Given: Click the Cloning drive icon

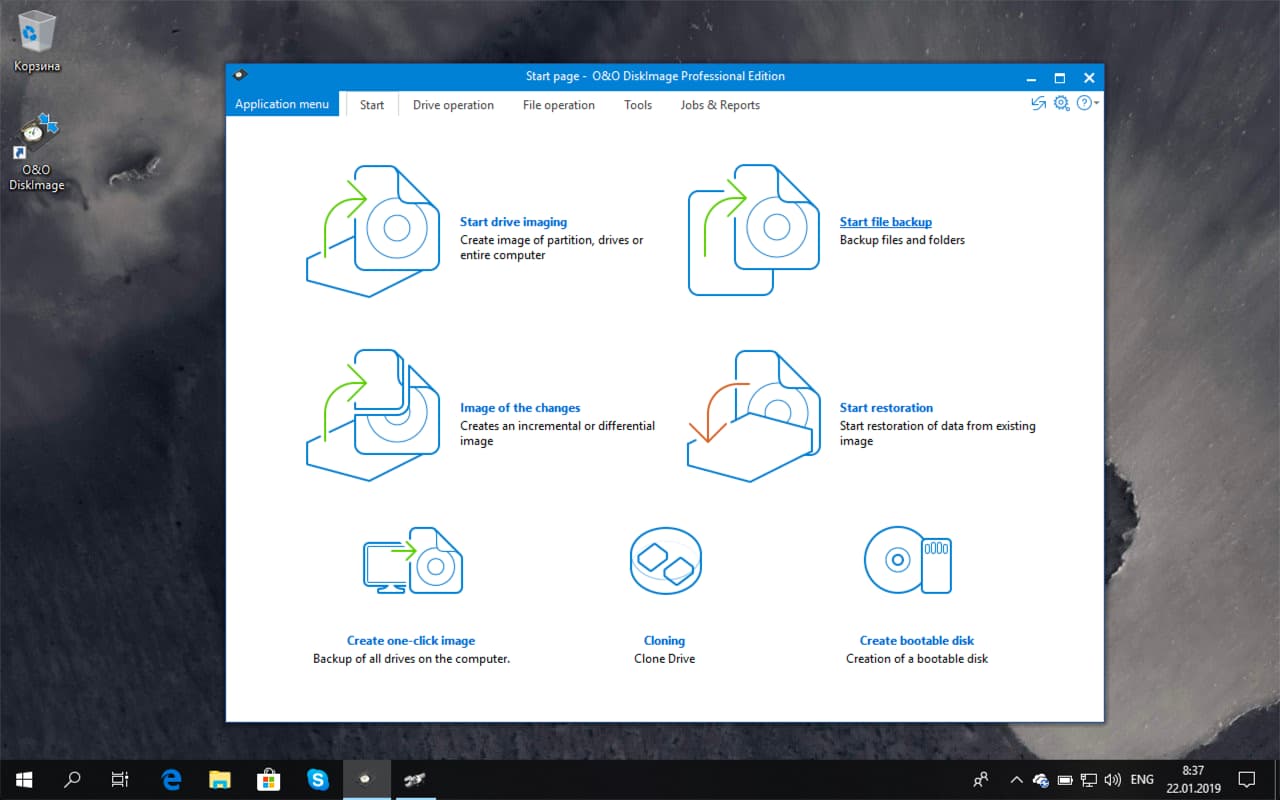Looking at the screenshot, I should pyautogui.click(x=665, y=560).
